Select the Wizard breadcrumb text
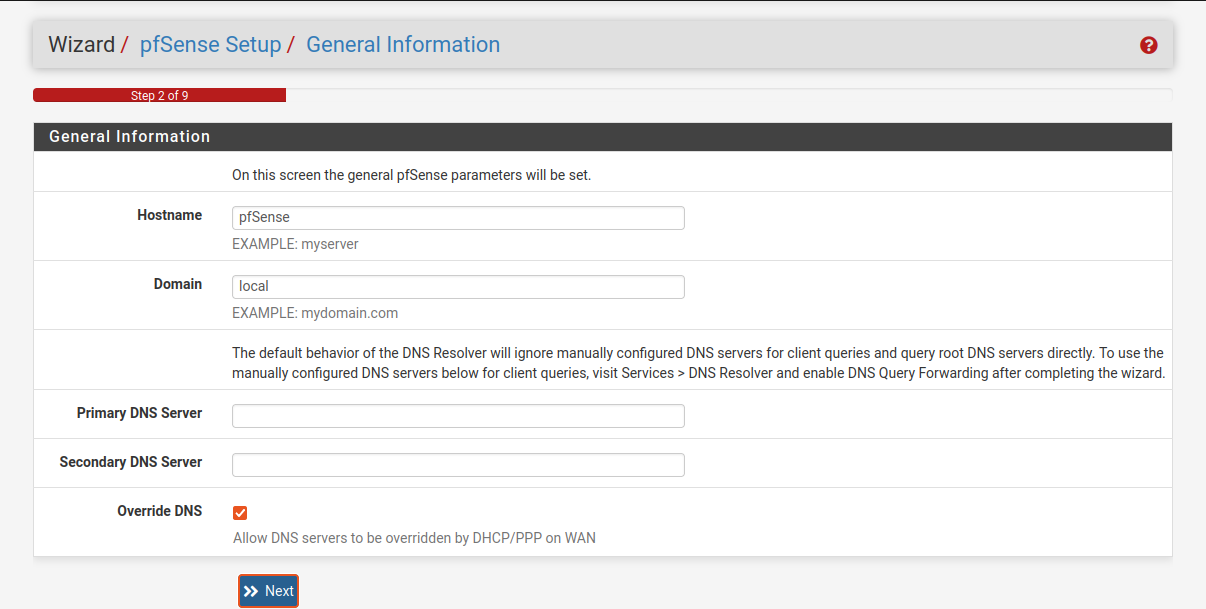The image size is (1206, 609). [82, 45]
